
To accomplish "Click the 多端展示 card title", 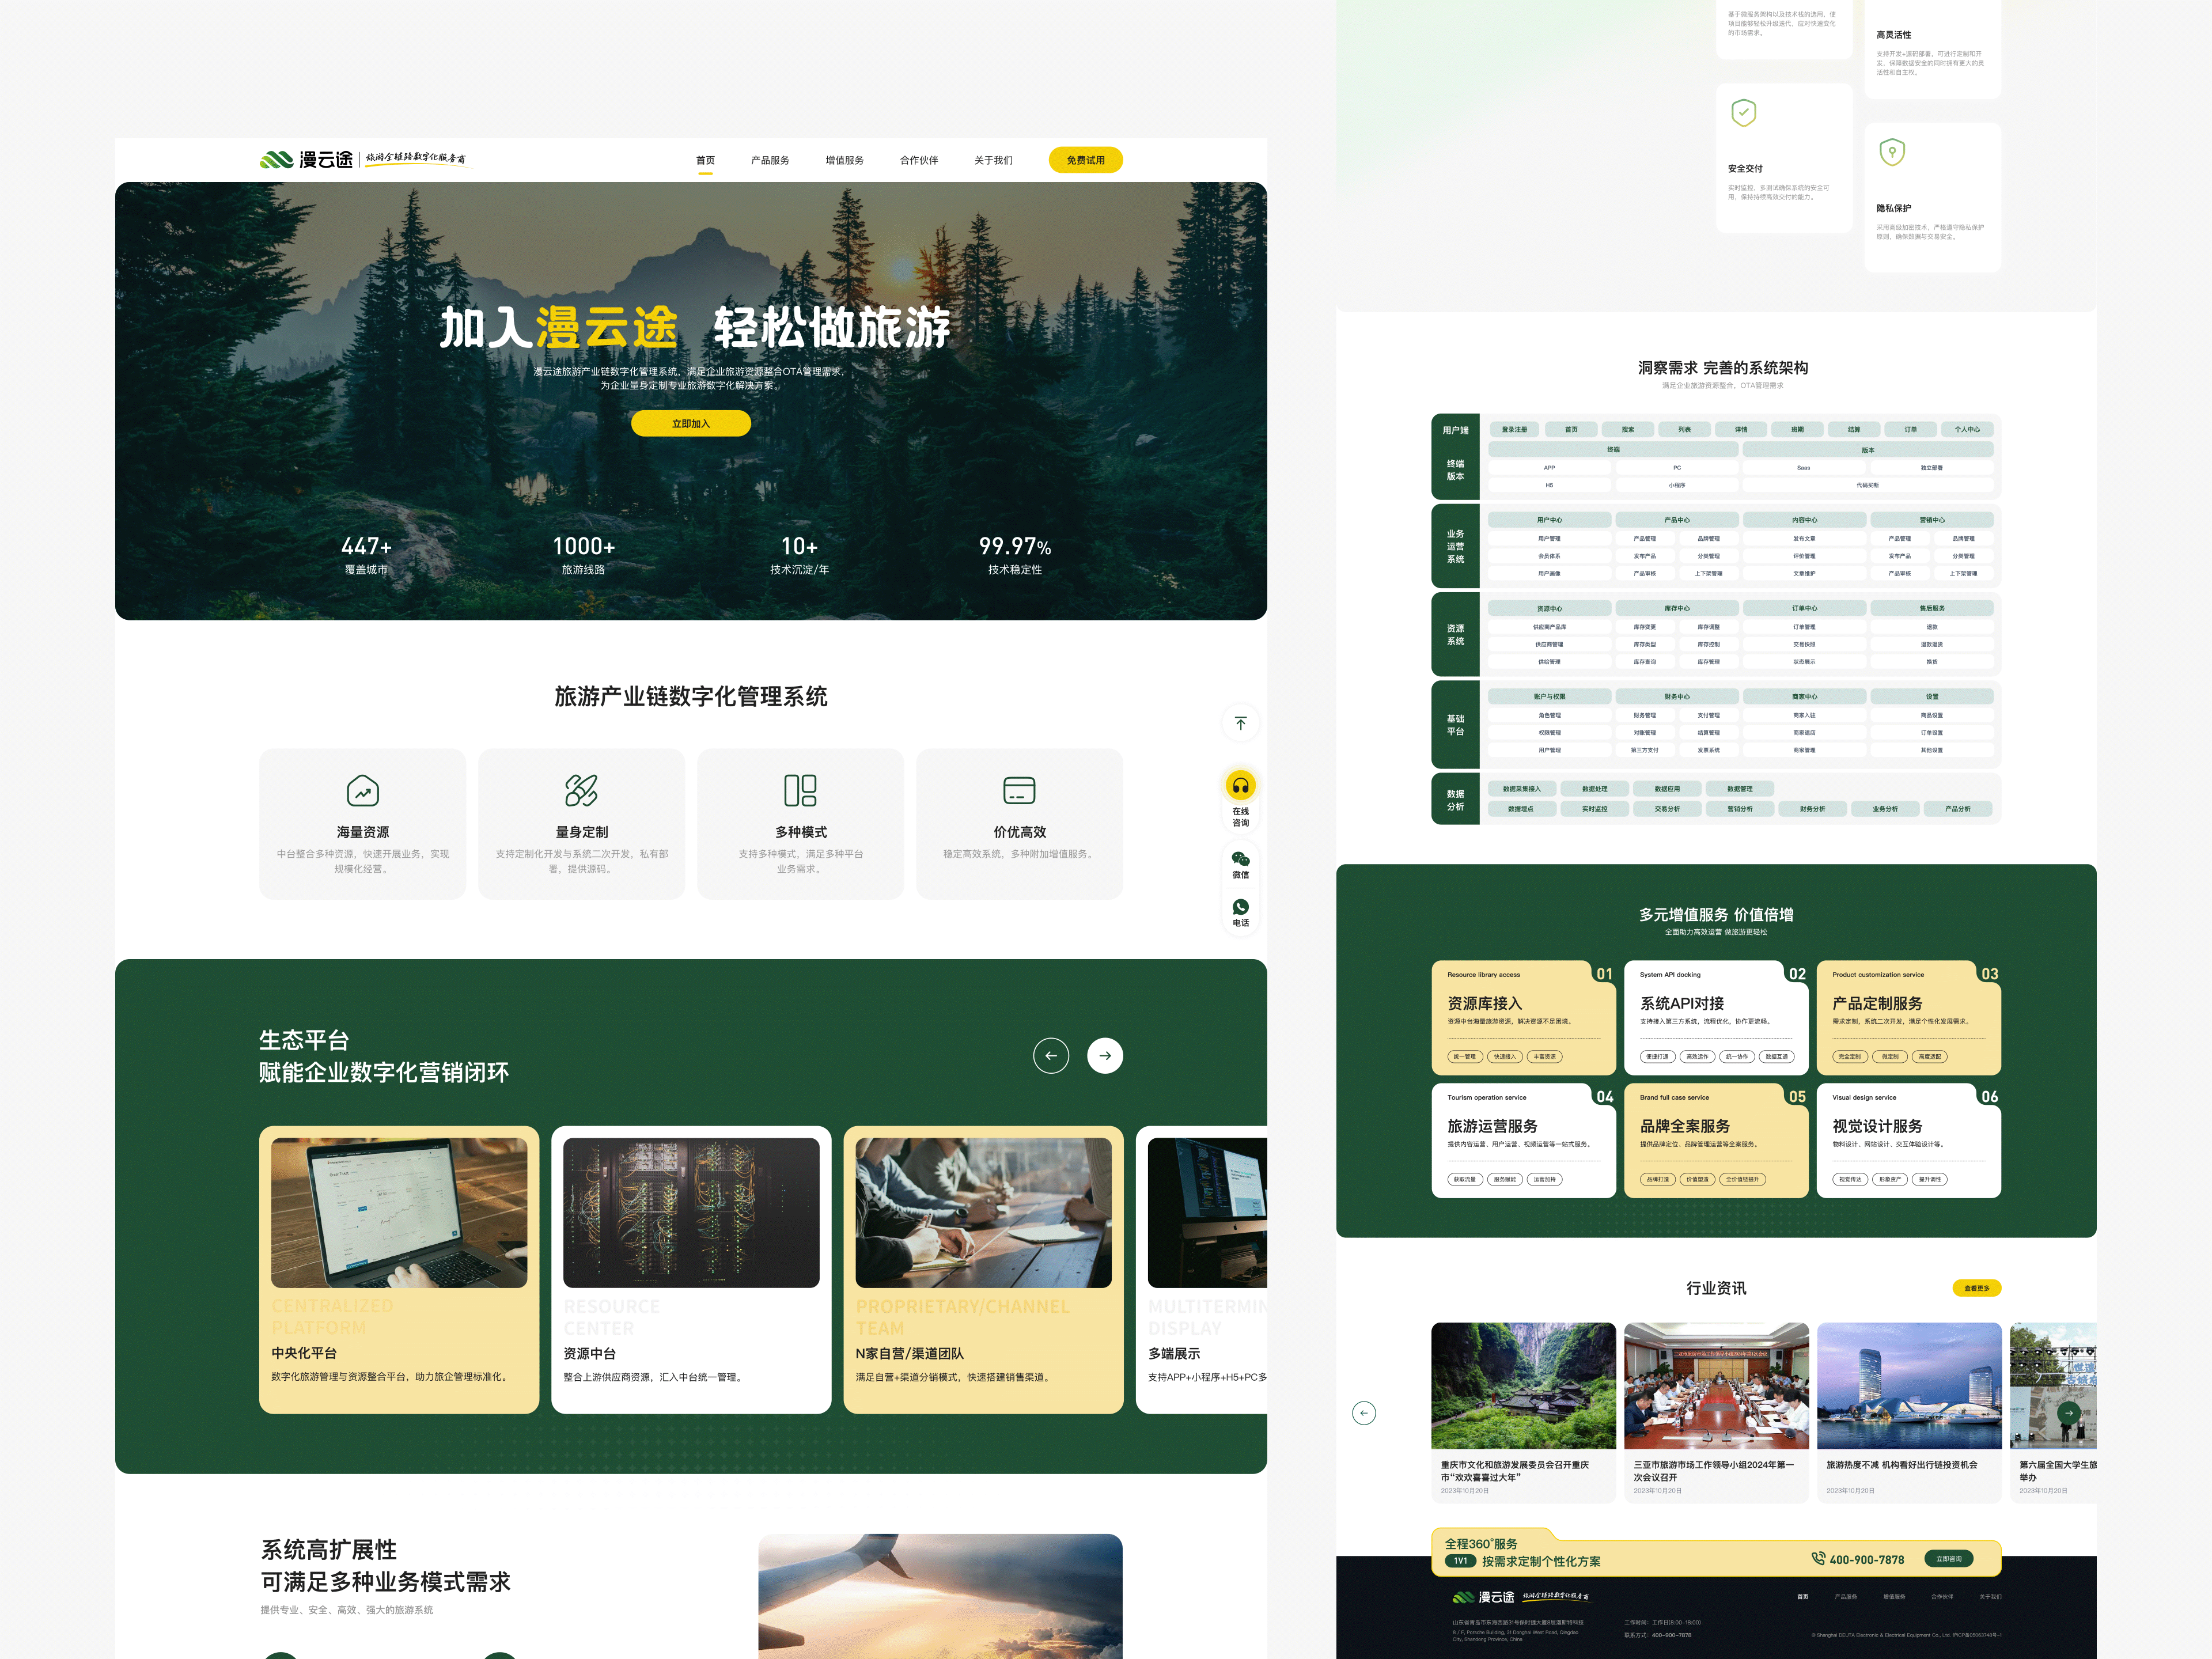I will pos(1173,1353).
